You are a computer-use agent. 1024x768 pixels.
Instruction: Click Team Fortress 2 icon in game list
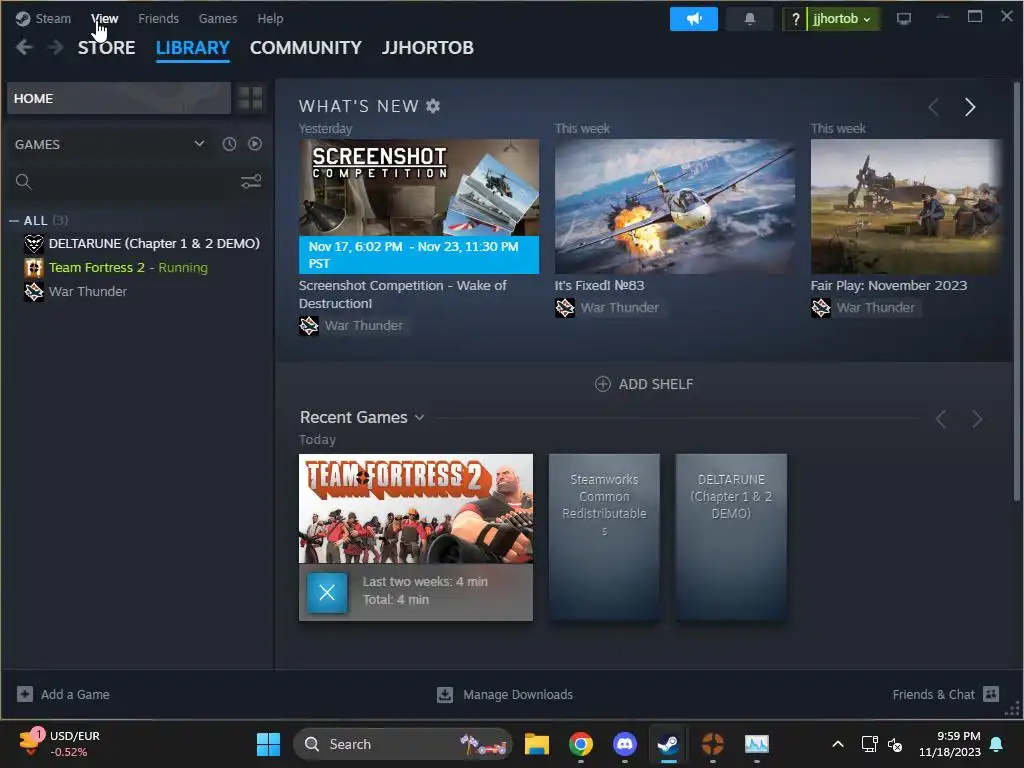(x=34, y=268)
